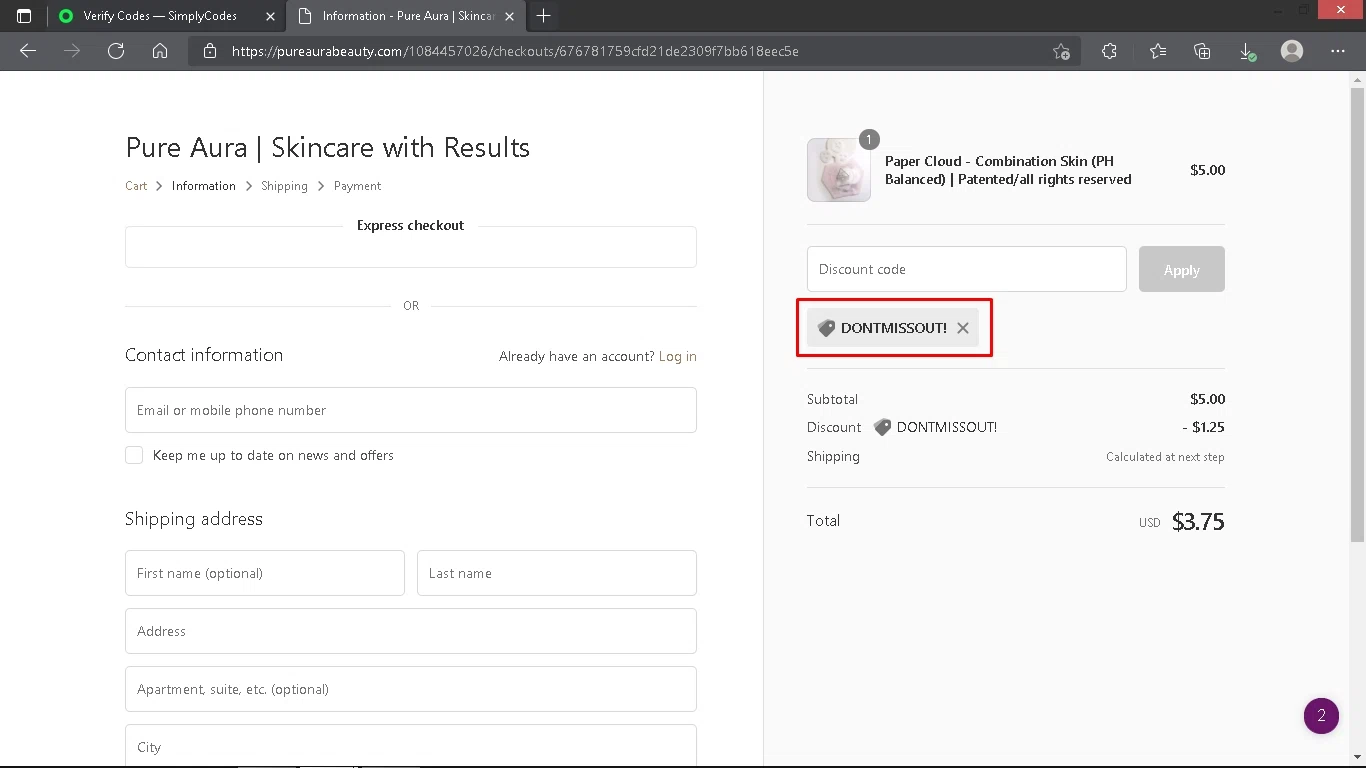Click the Pure Aura store title

[x=328, y=148]
